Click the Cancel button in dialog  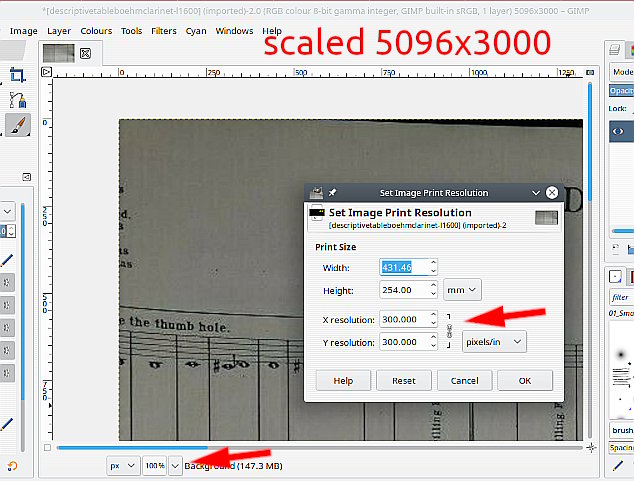click(465, 381)
